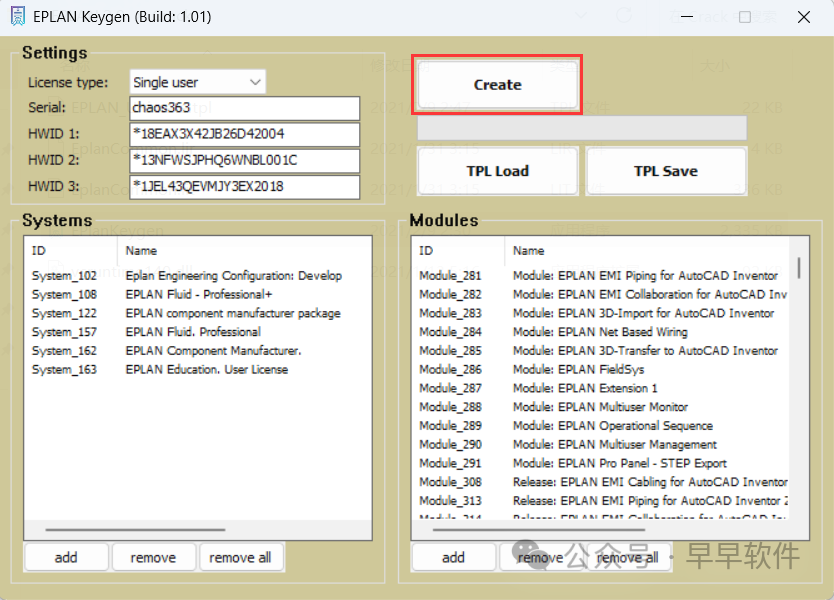This screenshot has height=600, width=834.
Task: Sort Systems list by the ID column header
Action: click(68, 250)
